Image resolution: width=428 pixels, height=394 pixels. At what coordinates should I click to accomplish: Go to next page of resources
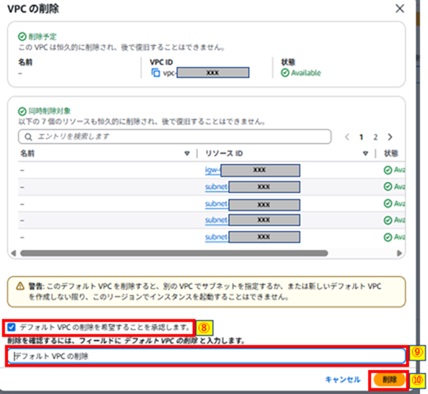(390, 137)
